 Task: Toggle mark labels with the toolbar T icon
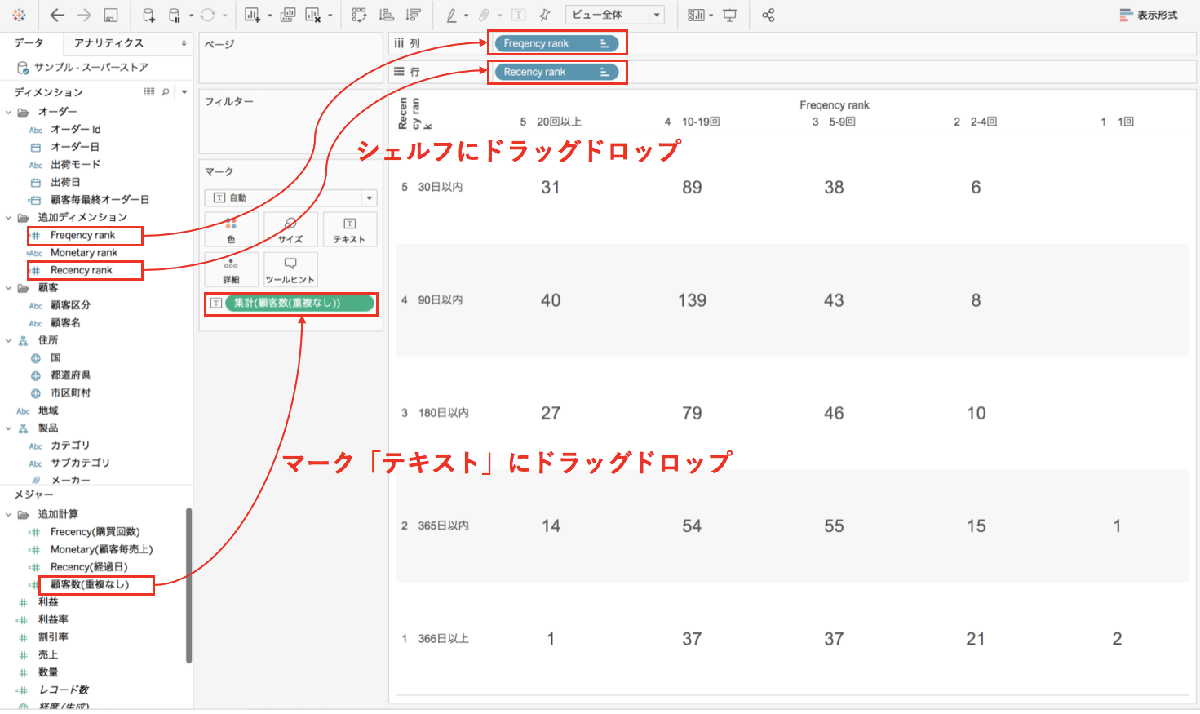(518, 15)
